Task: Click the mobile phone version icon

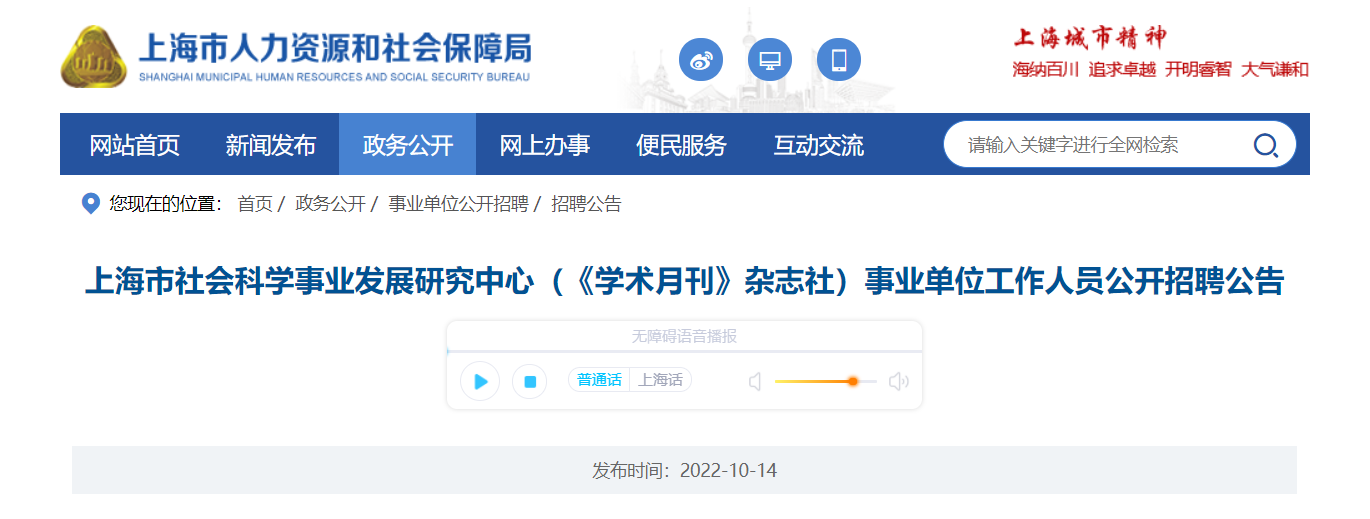Action: (838, 60)
